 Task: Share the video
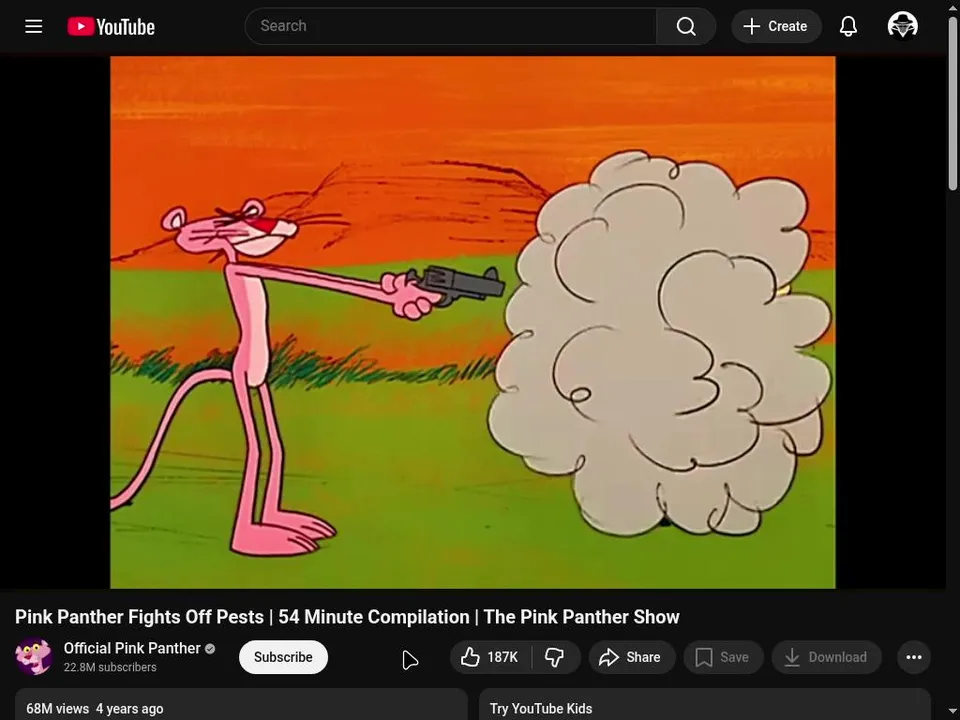(x=632, y=657)
